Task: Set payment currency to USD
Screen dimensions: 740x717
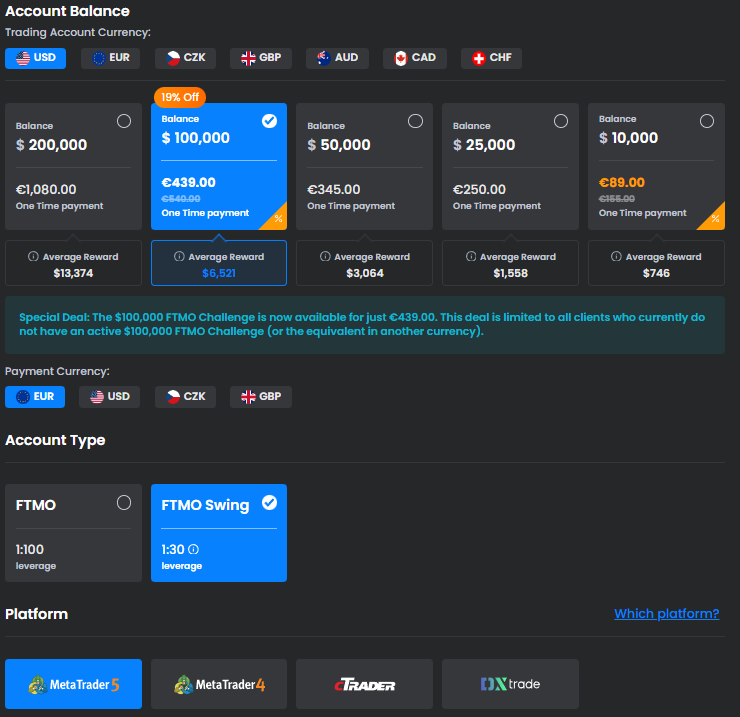Action: pos(109,397)
